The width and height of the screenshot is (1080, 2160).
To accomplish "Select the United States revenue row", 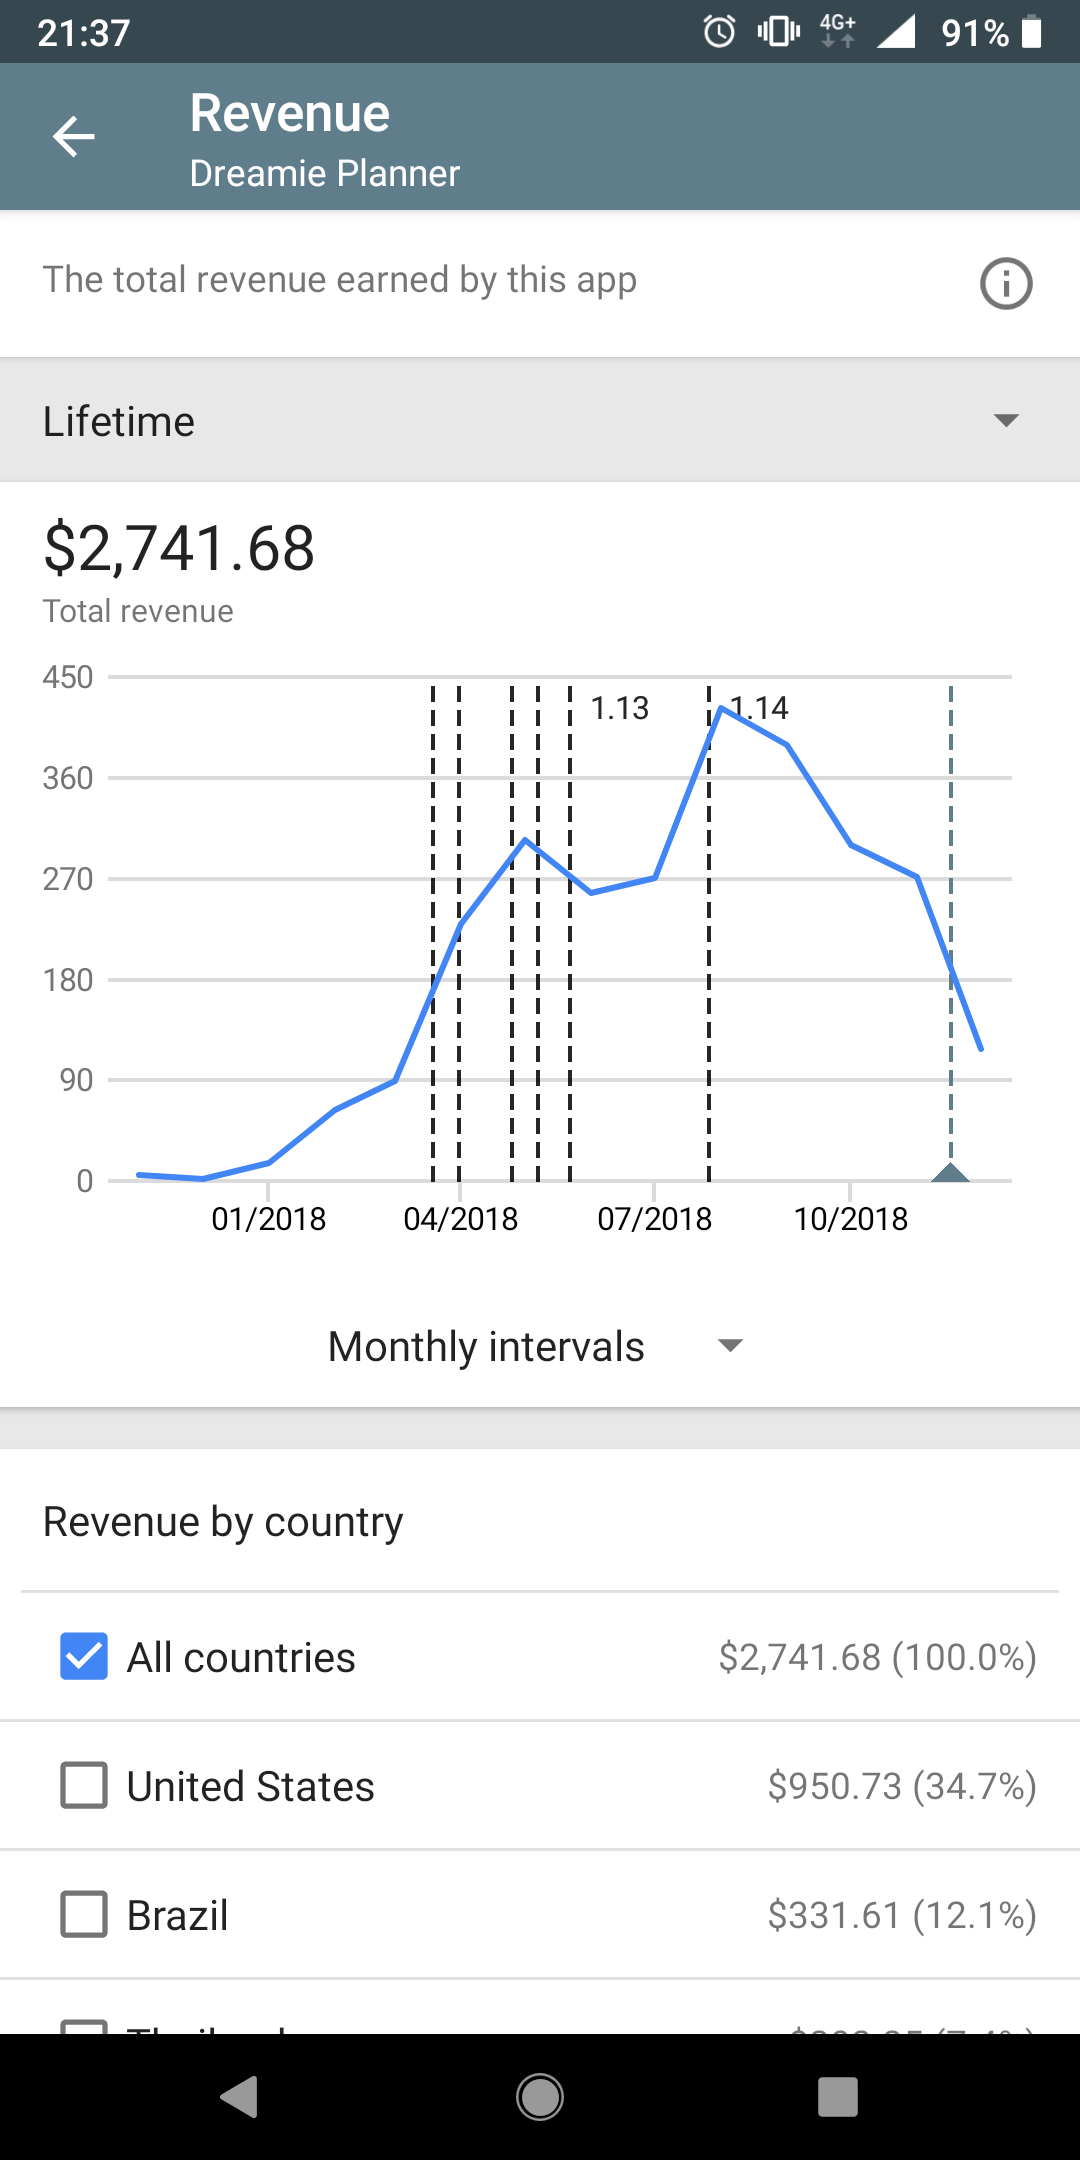I will [x=540, y=1786].
